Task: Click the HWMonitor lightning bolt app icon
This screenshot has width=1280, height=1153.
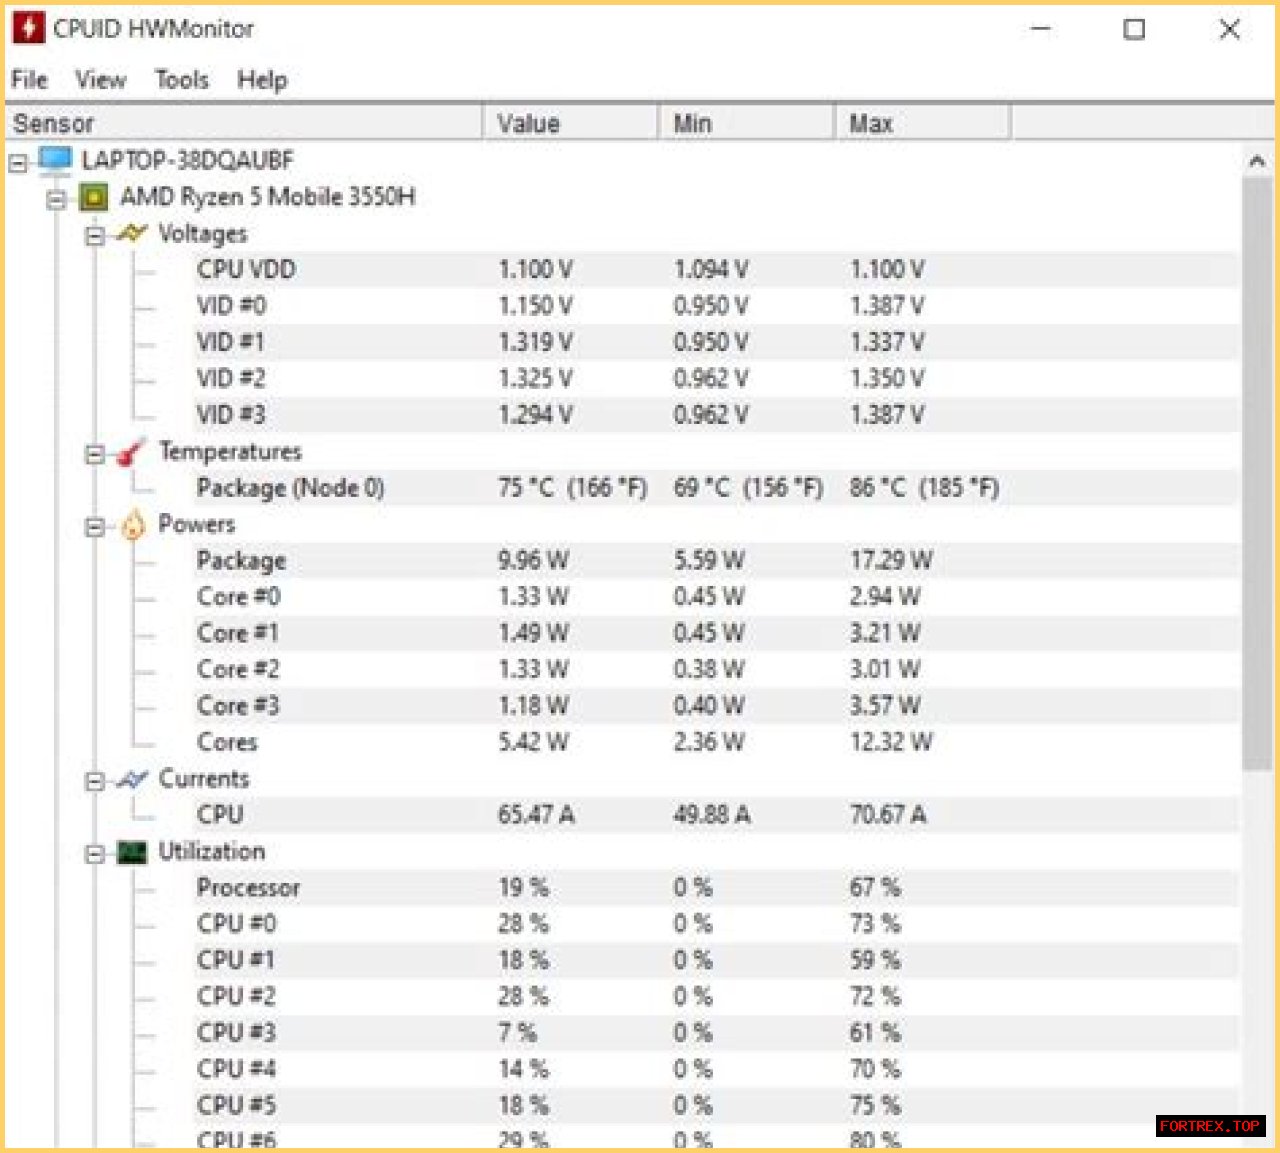Action: 28,28
